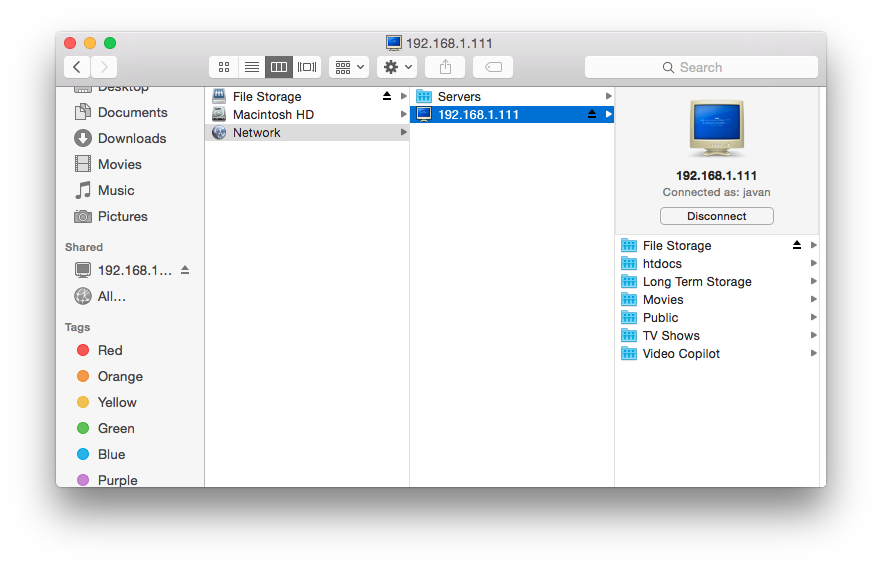Expand Macintosh HD row's disclosure arrow
The image size is (882, 567).
403,114
